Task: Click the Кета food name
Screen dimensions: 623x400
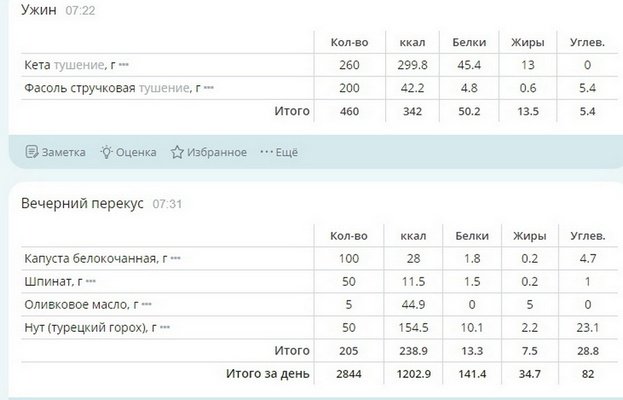Action: click(39, 65)
